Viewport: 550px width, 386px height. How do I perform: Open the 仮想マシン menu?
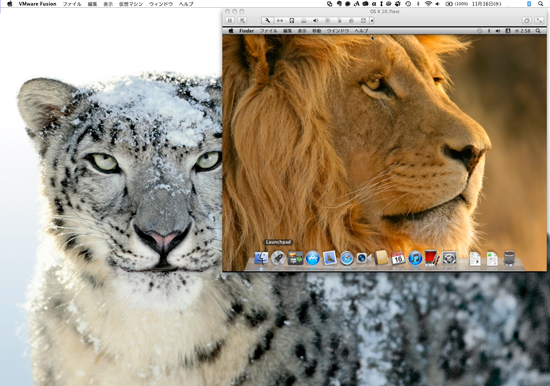tap(131, 4)
